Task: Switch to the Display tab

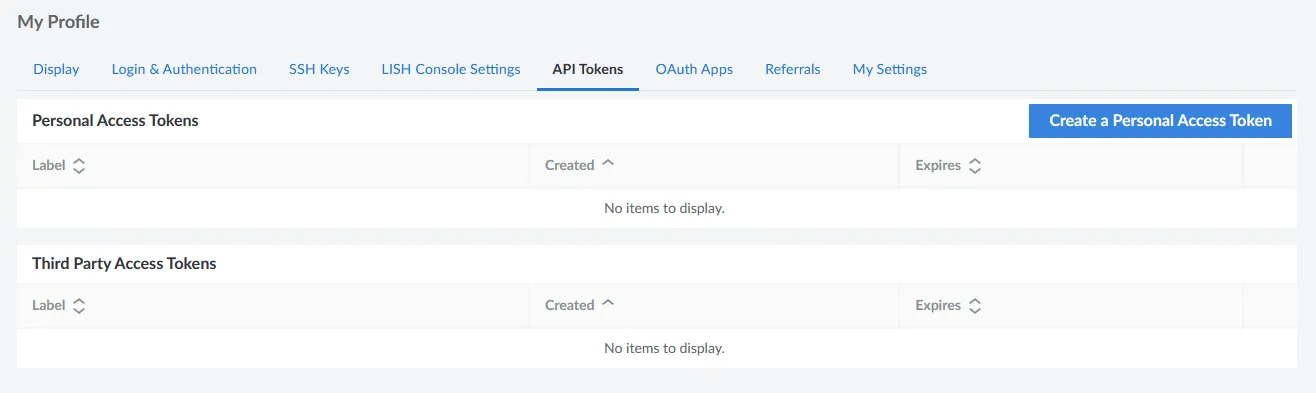Action: point(56,69)
